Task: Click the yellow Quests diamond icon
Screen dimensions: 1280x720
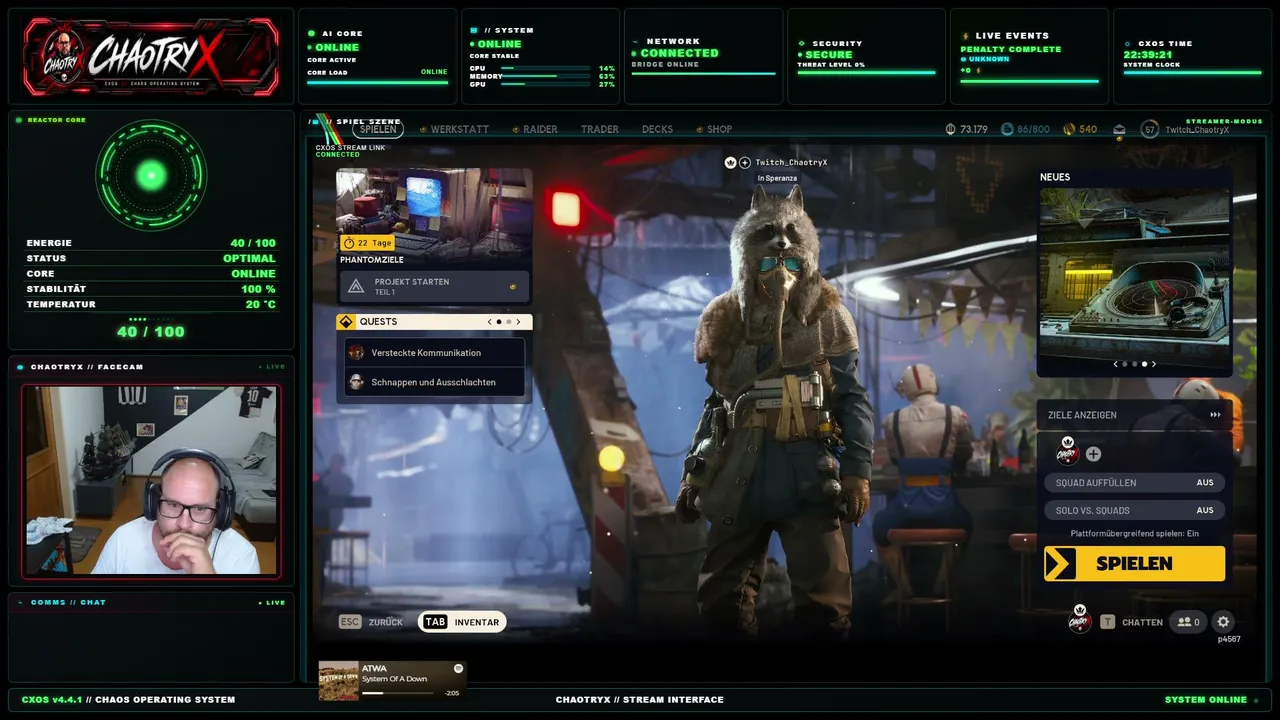Action: 346,322
